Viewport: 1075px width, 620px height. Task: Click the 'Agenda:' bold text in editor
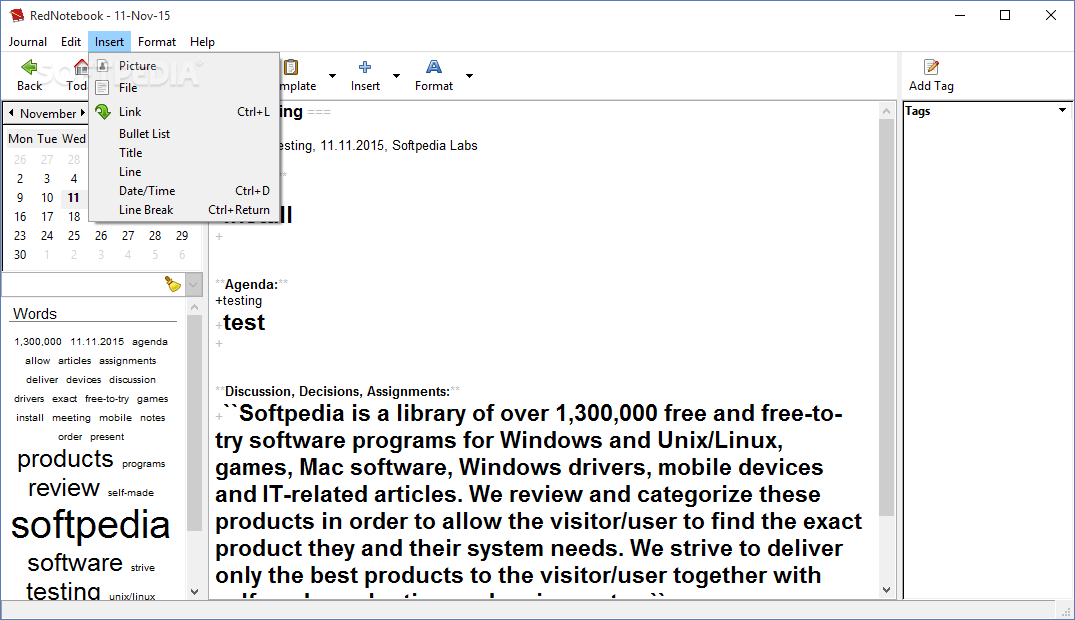[251, 285]
